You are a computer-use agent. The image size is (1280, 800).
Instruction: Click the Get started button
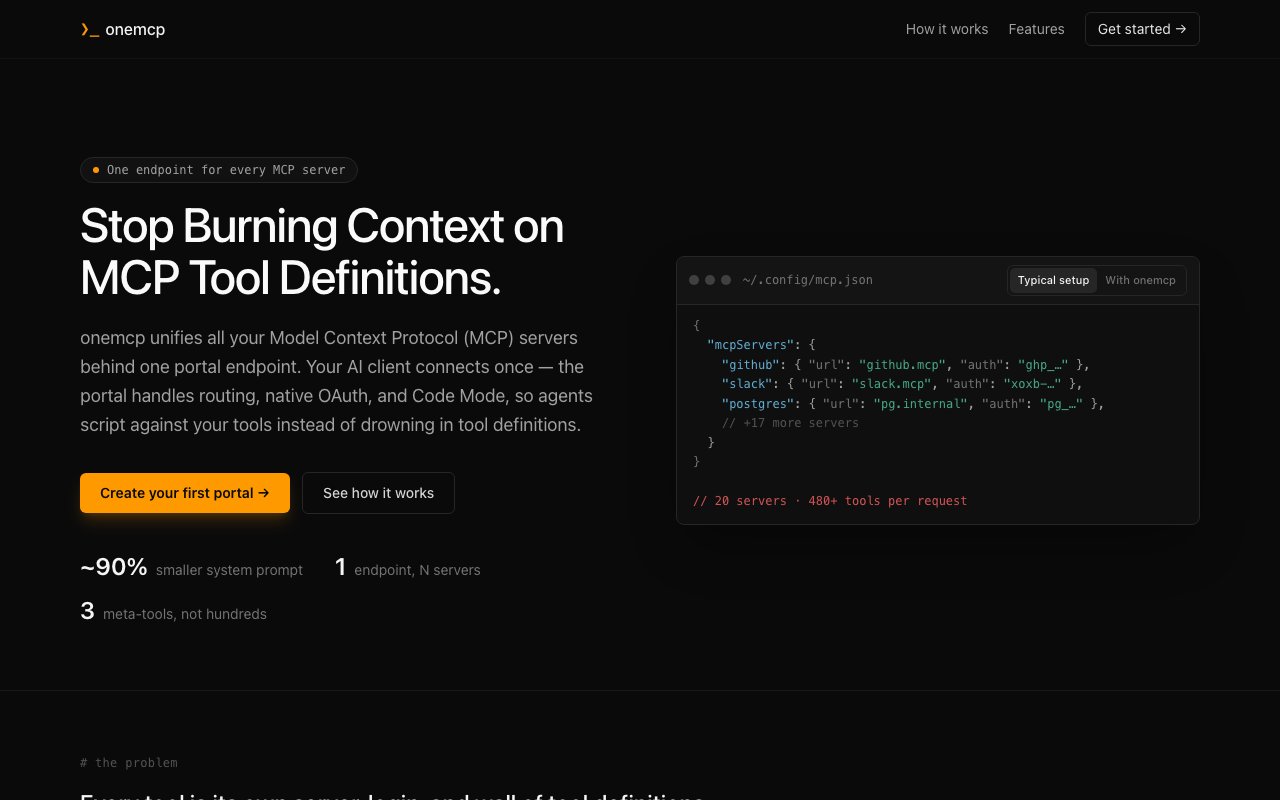pos(1142,29)
